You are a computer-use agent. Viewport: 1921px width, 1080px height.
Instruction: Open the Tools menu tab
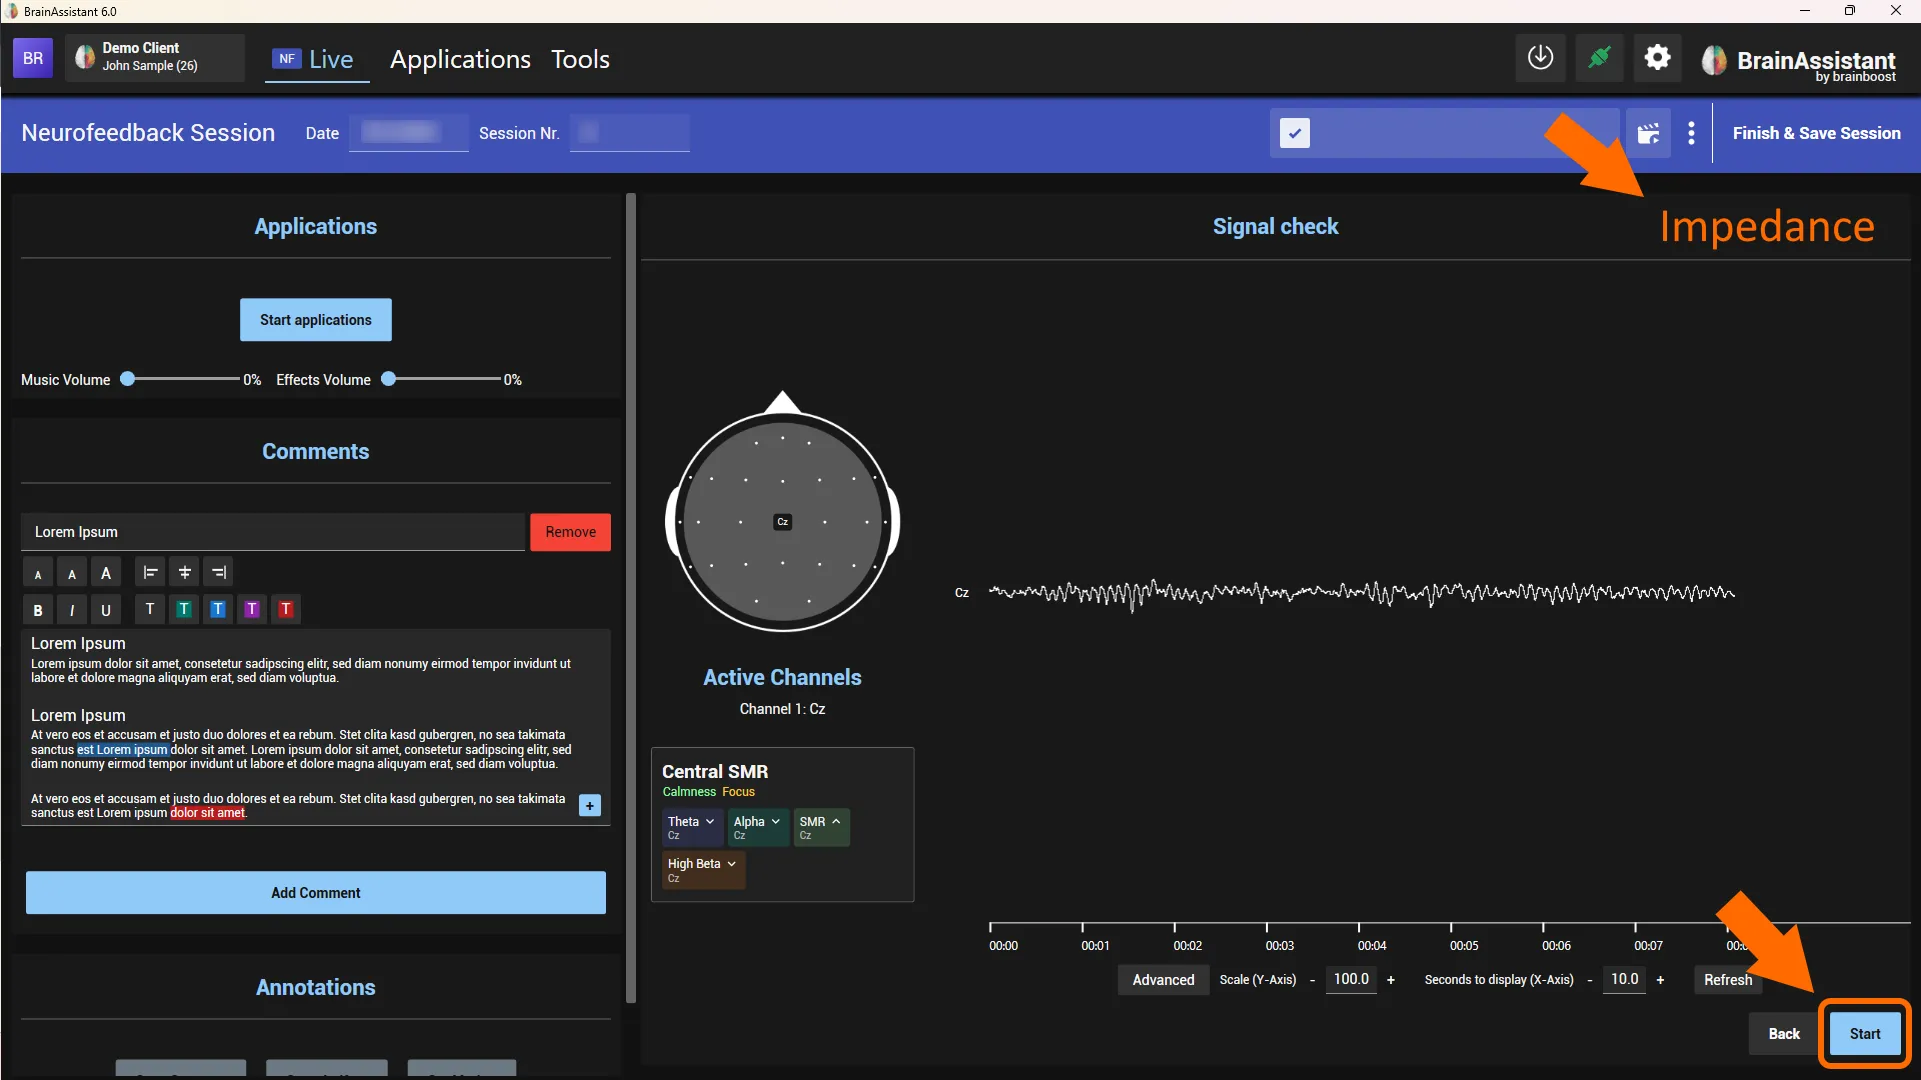580,59
